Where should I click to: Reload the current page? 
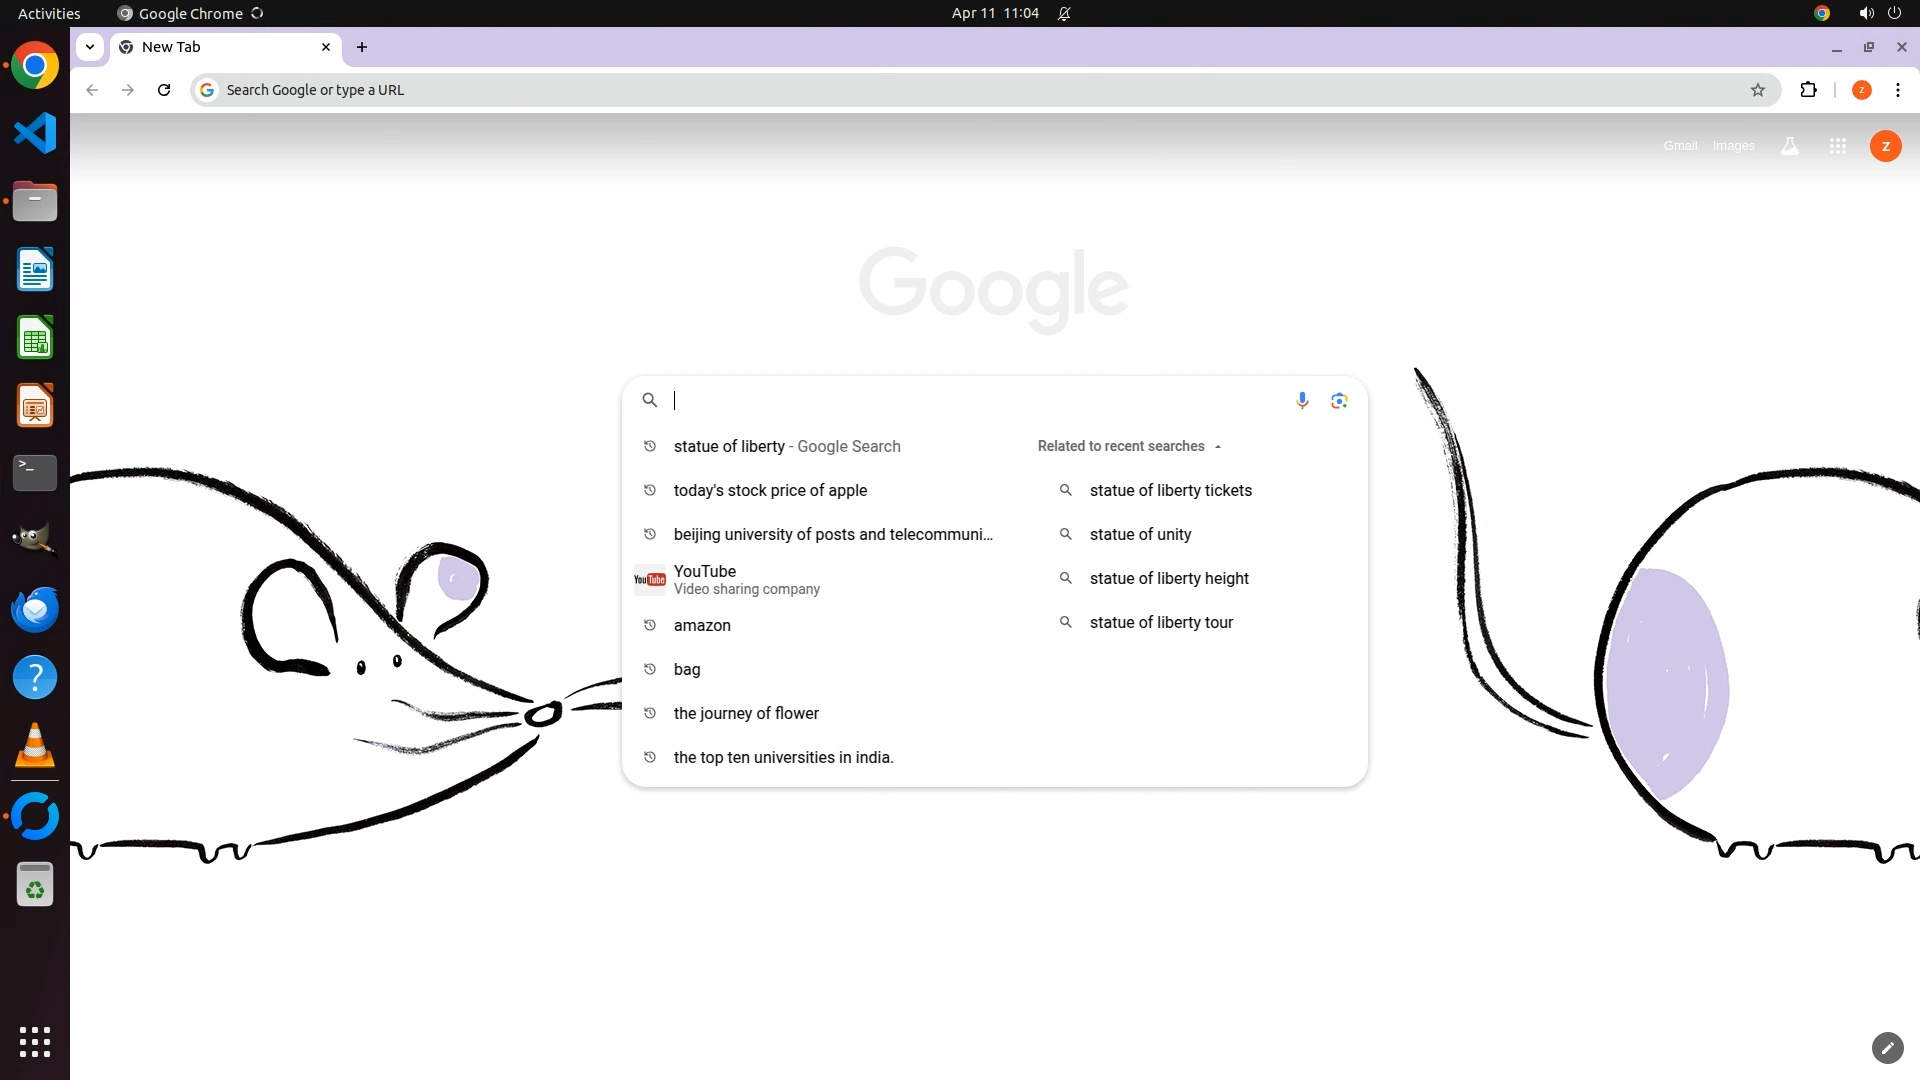click(164, 90)
